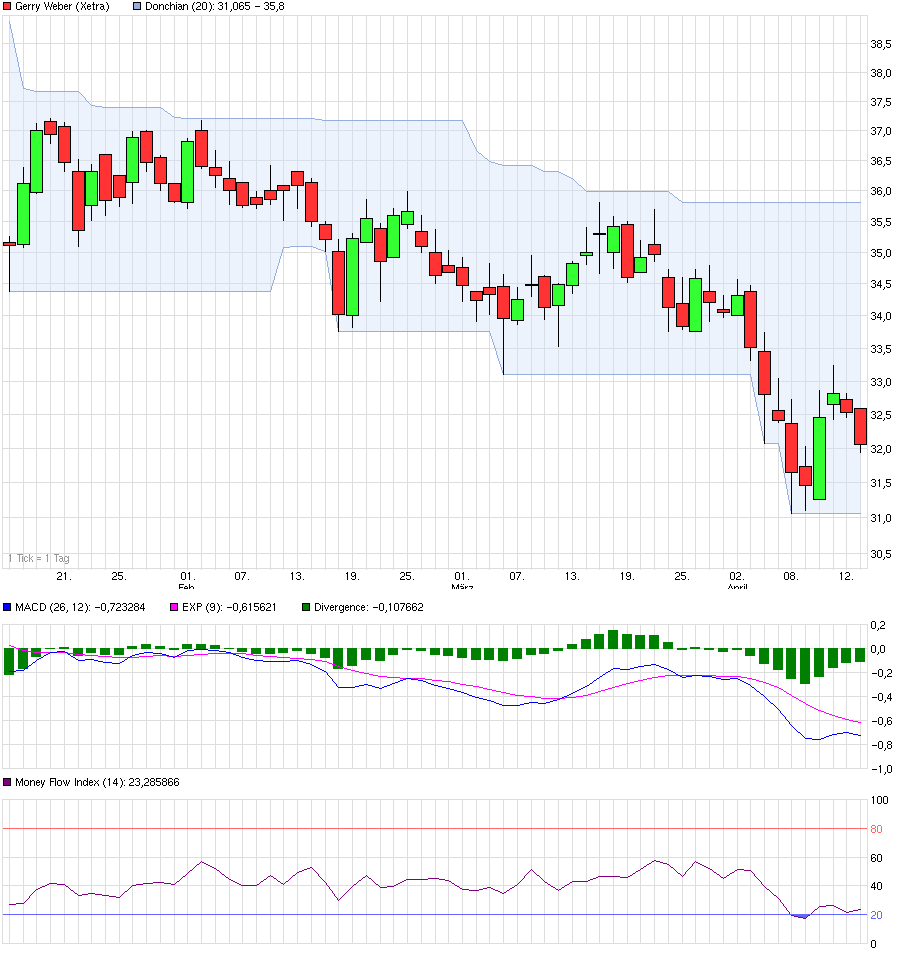The height and width of the screenshot is (954, 912).
Task: Click the 38,5 price axis label
Action: (x=881, y=45)
